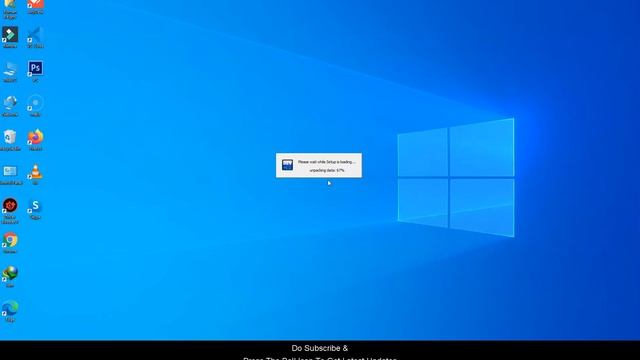Open the Firefox desktop shortcut
The height and width of the screenshot is (360, 640).
point(35,138)
